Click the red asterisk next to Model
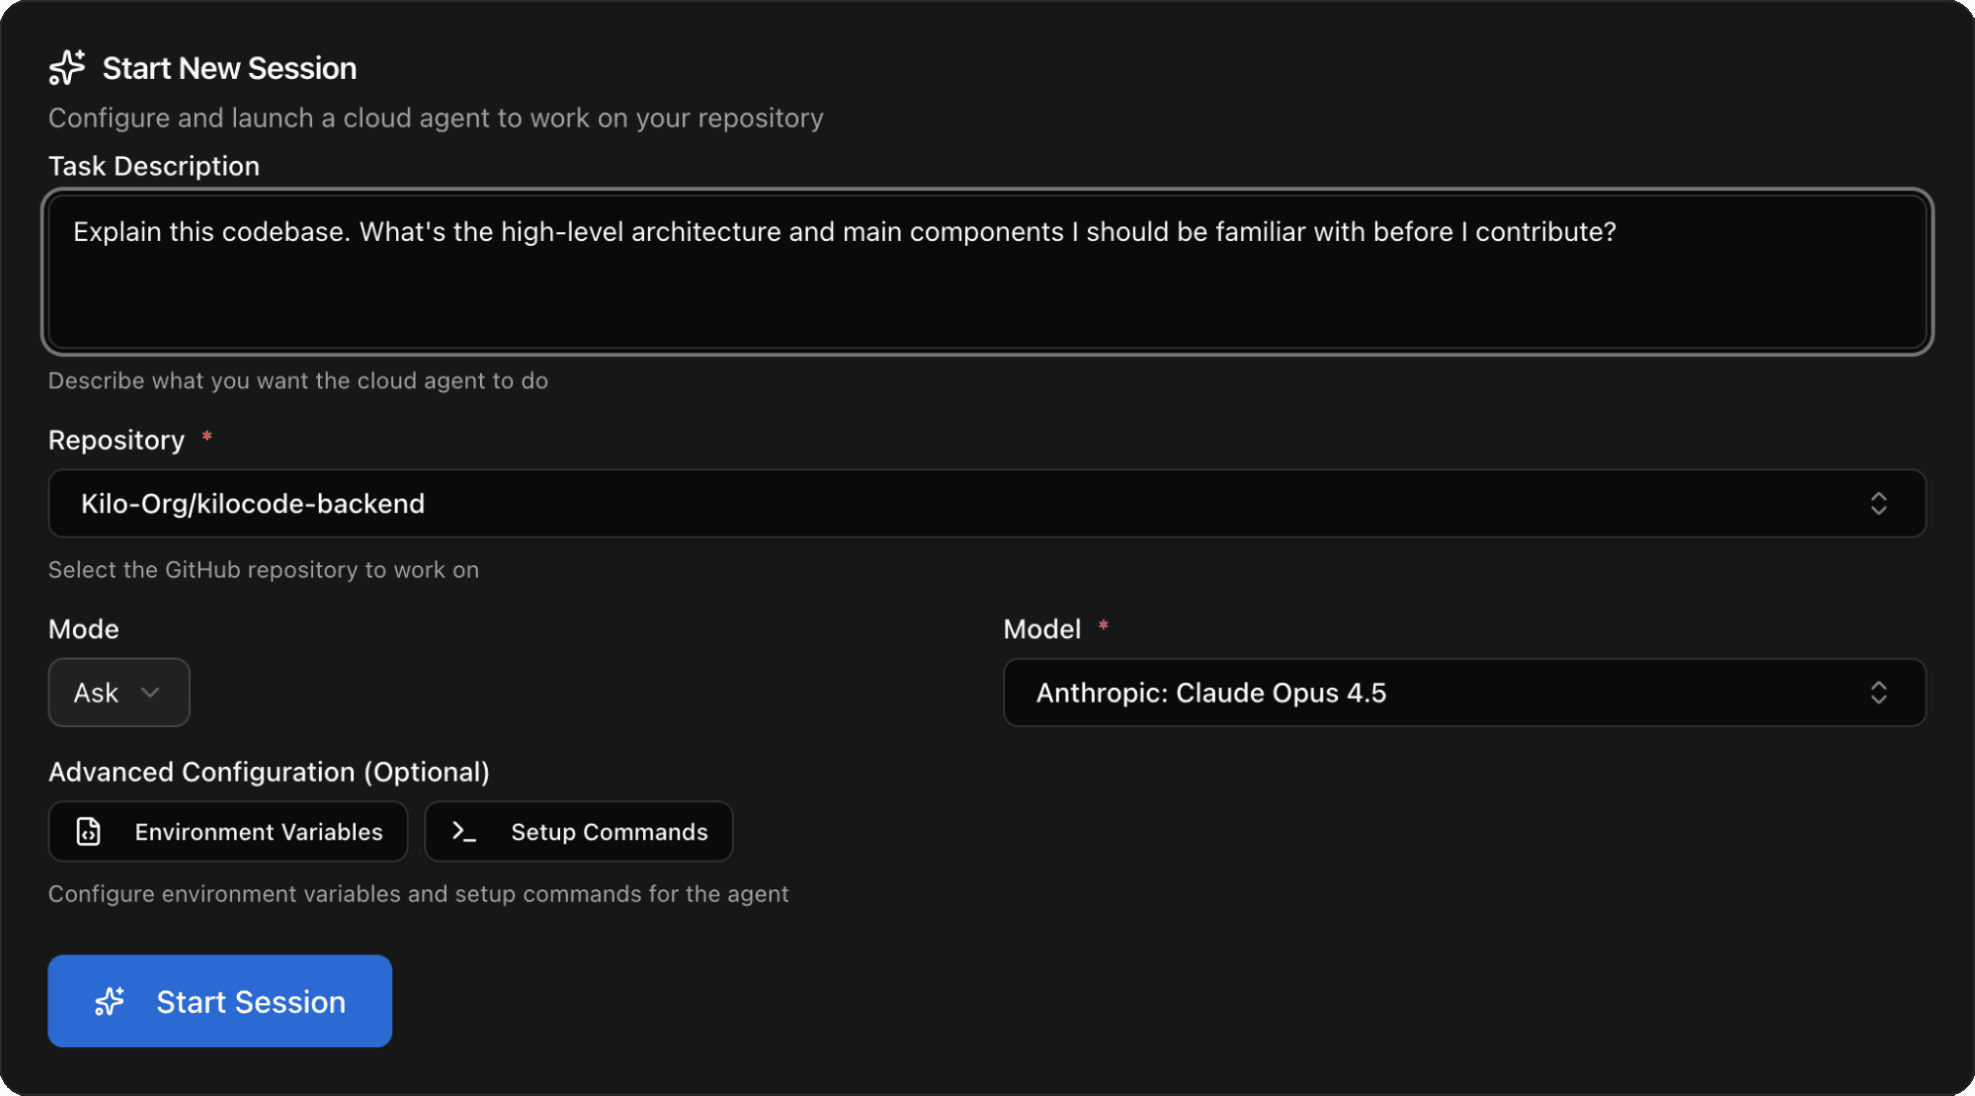This screenshot has width=1975, height=1096. pos(1104,625)
